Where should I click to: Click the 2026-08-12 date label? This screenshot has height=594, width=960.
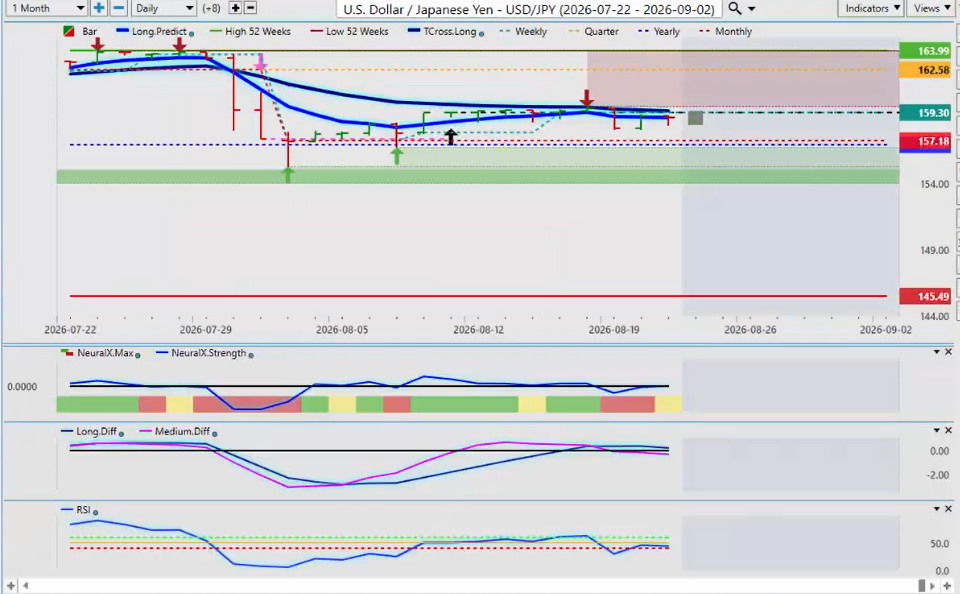click(478, 329)
